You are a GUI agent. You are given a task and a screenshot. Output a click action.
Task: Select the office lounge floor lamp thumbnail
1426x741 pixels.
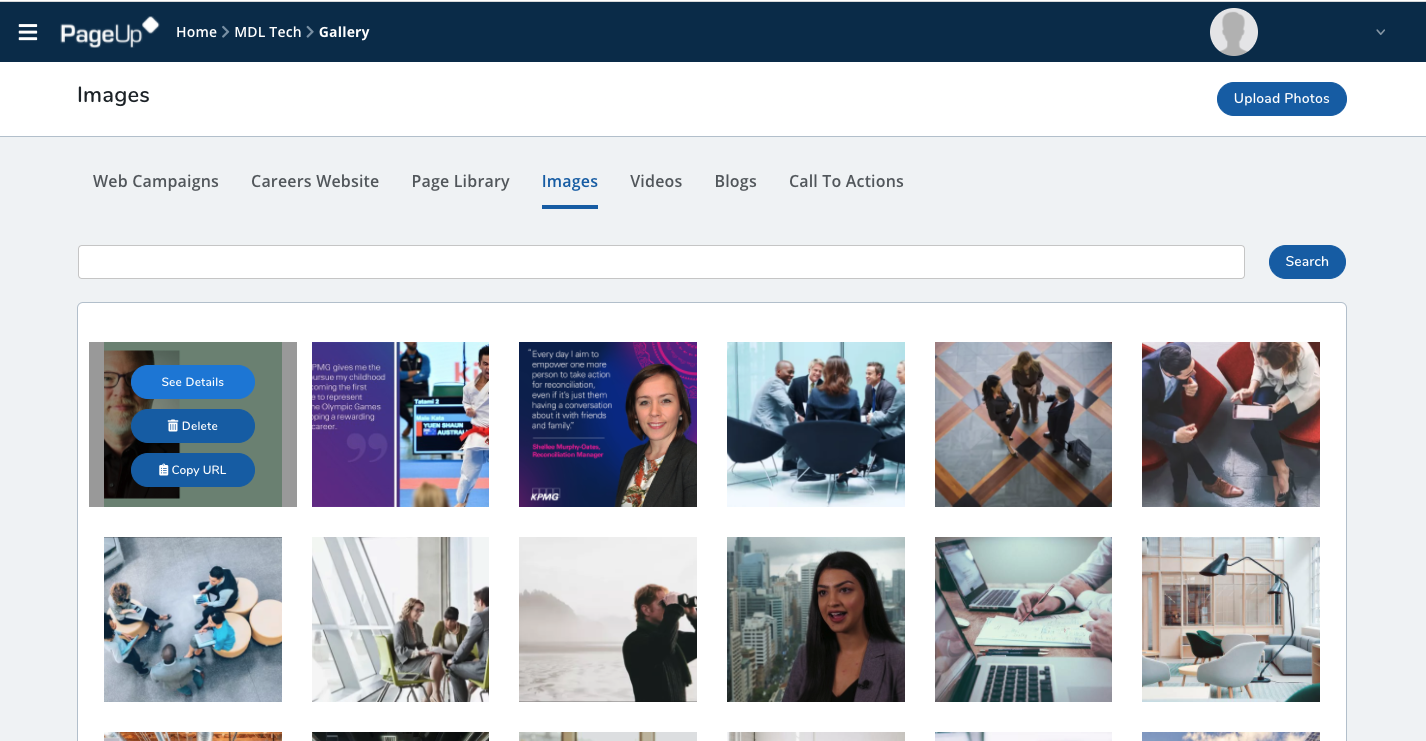point(1231,619)
